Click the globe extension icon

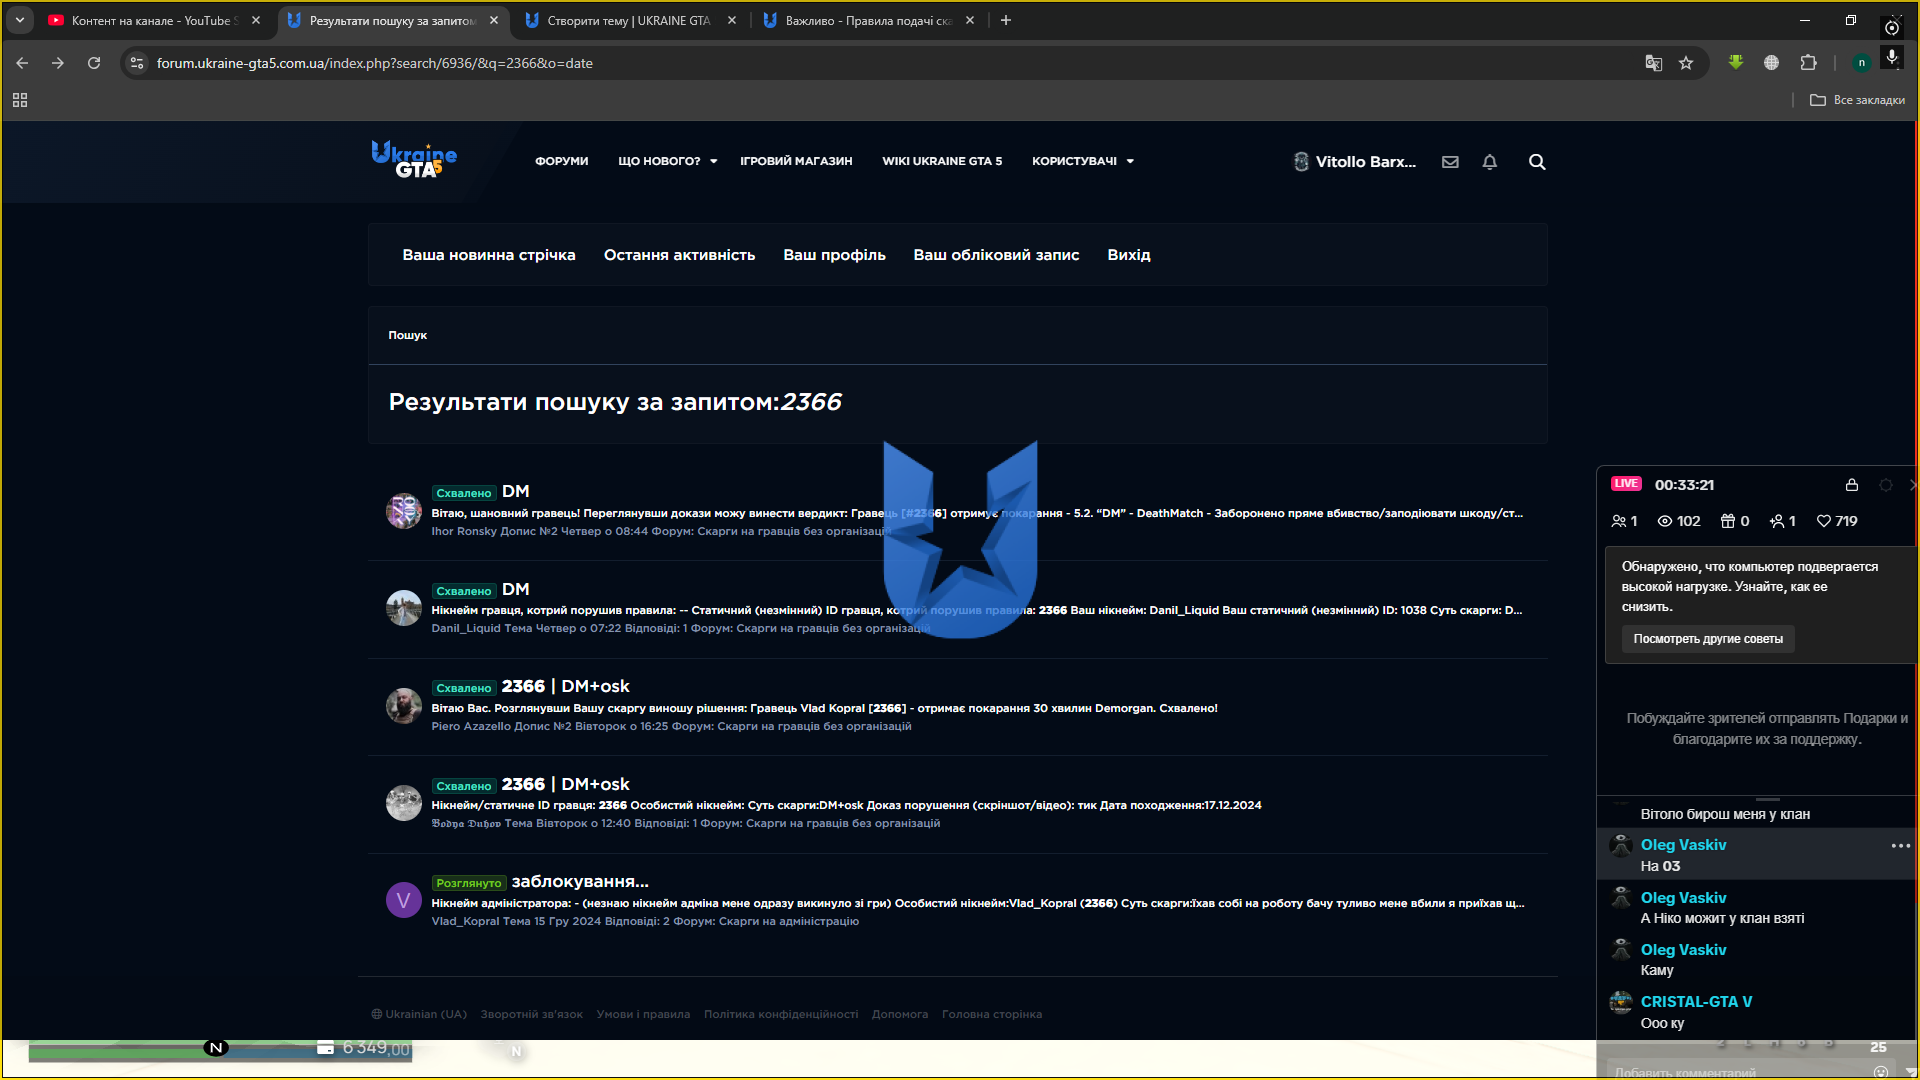tap(1771, 62)
